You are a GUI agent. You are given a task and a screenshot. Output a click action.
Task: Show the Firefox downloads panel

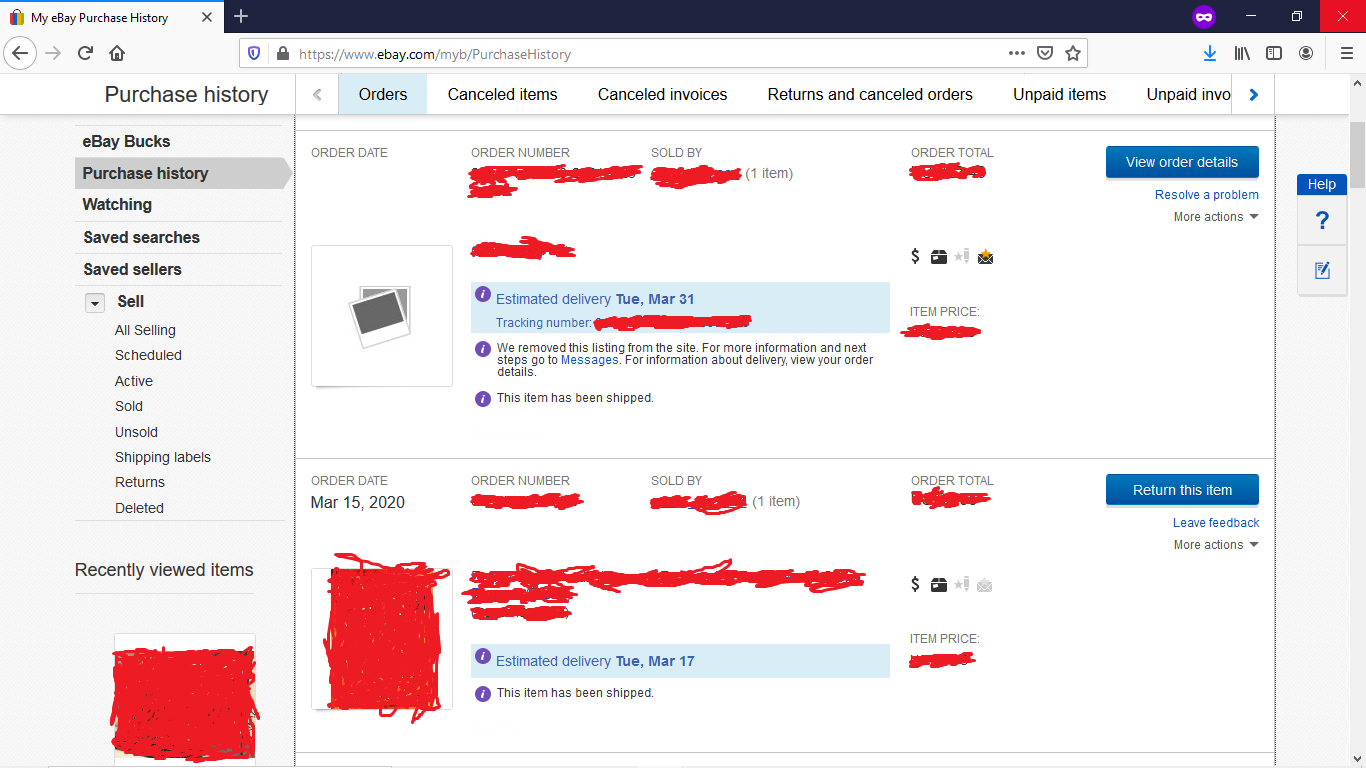click(1209, 53)
